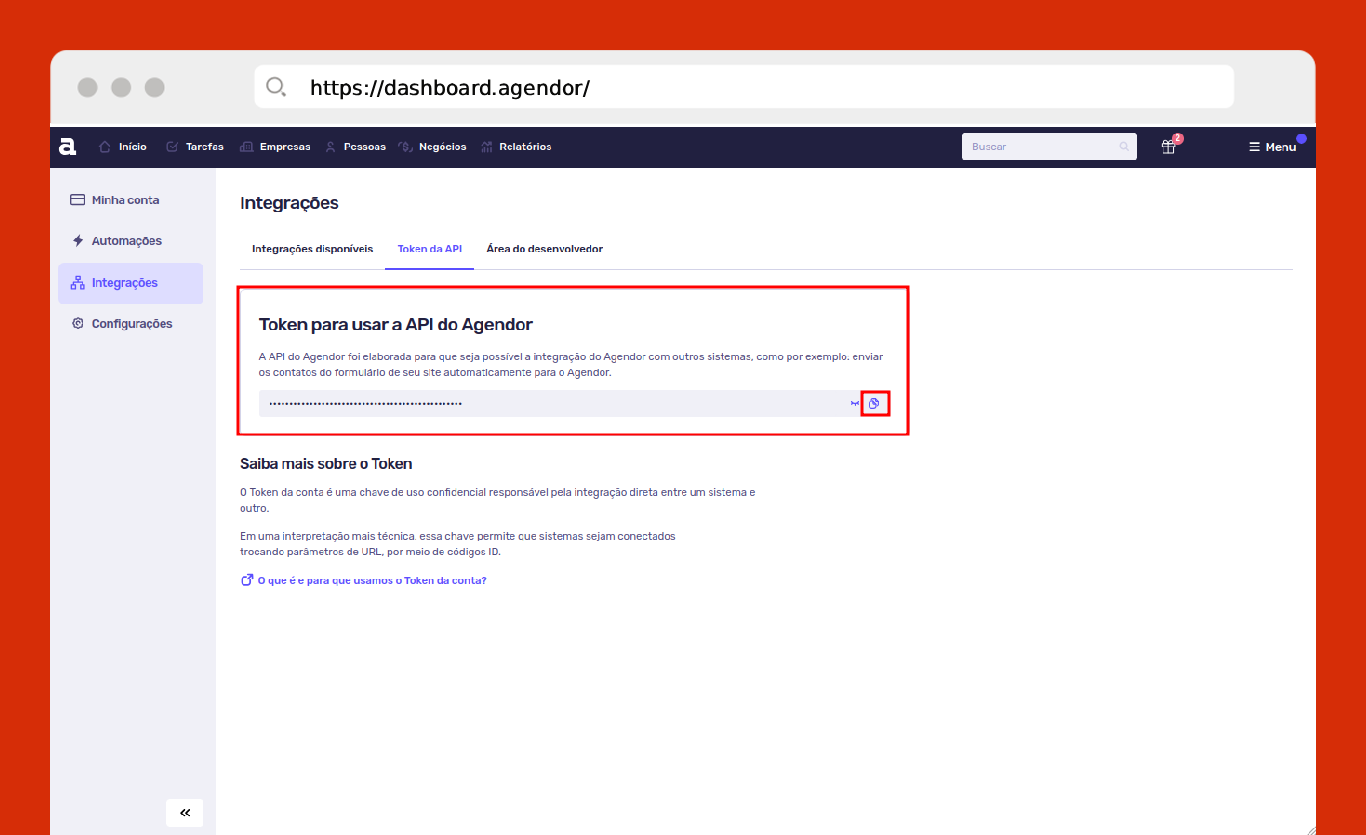The width and height of the screenshot is (1366, 835).
Task: Collapse the sidebar with double chevron
Action: click(x=185, y=812)
